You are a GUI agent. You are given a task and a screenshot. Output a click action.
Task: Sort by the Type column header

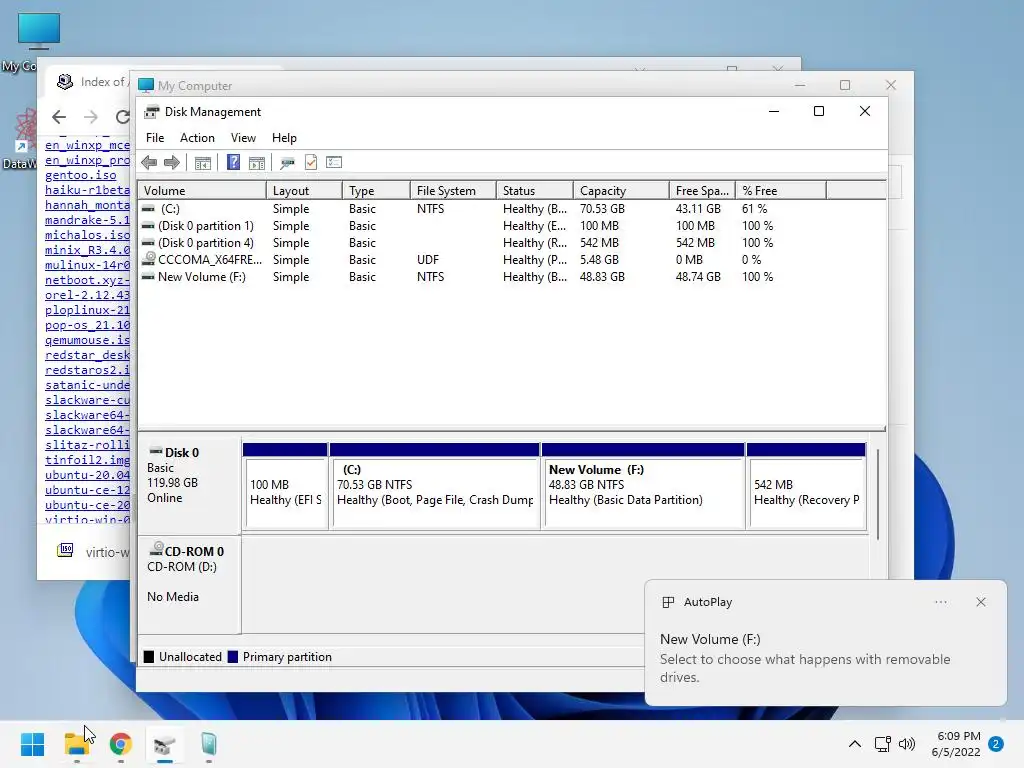coord(376,191)
